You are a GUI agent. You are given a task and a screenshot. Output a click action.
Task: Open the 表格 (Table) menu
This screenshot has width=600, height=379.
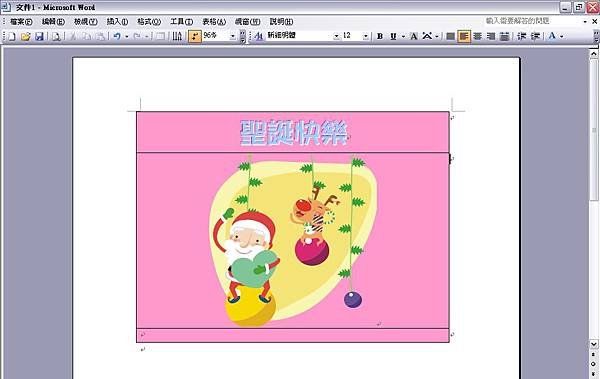click(214, 22)
